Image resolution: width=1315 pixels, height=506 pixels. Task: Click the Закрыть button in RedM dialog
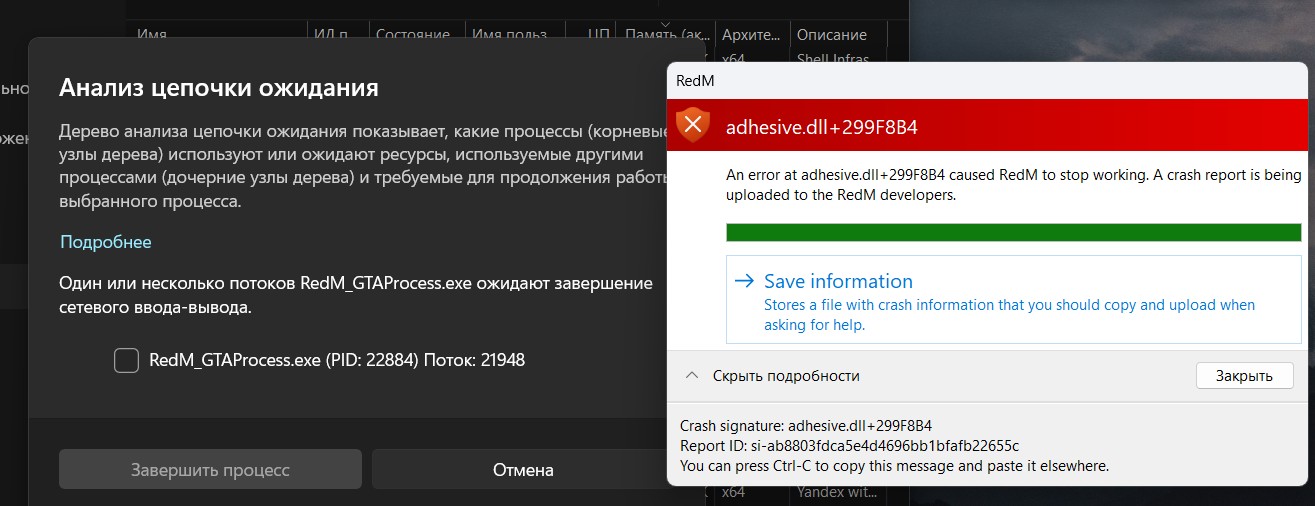[x=1244, y=376]
